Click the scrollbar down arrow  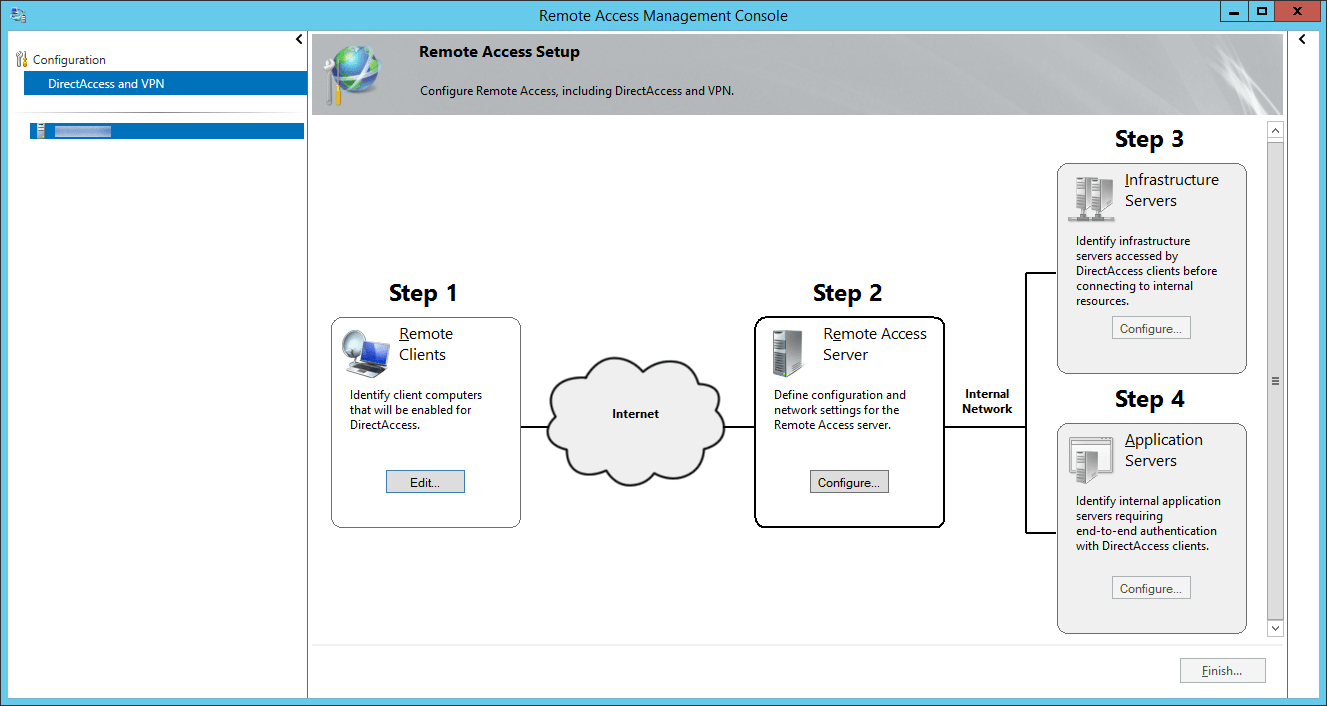pos(1275,628)
